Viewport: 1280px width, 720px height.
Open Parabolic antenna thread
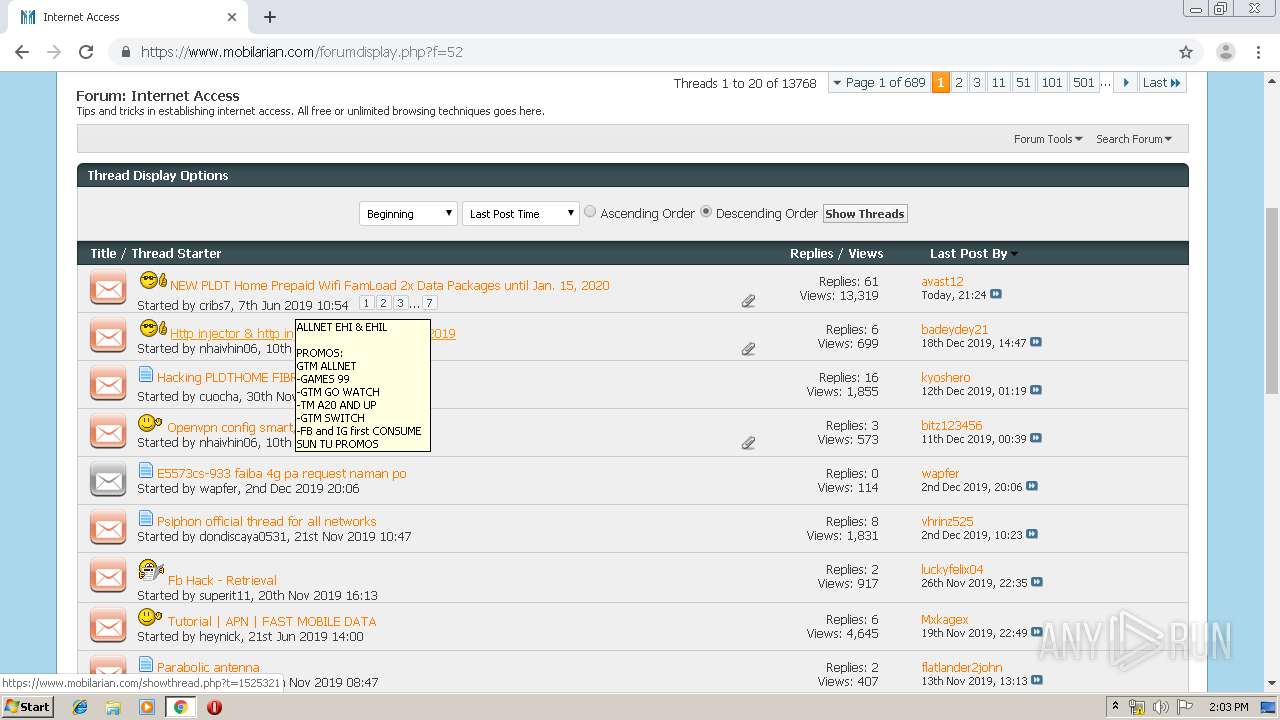pos(208,667)
